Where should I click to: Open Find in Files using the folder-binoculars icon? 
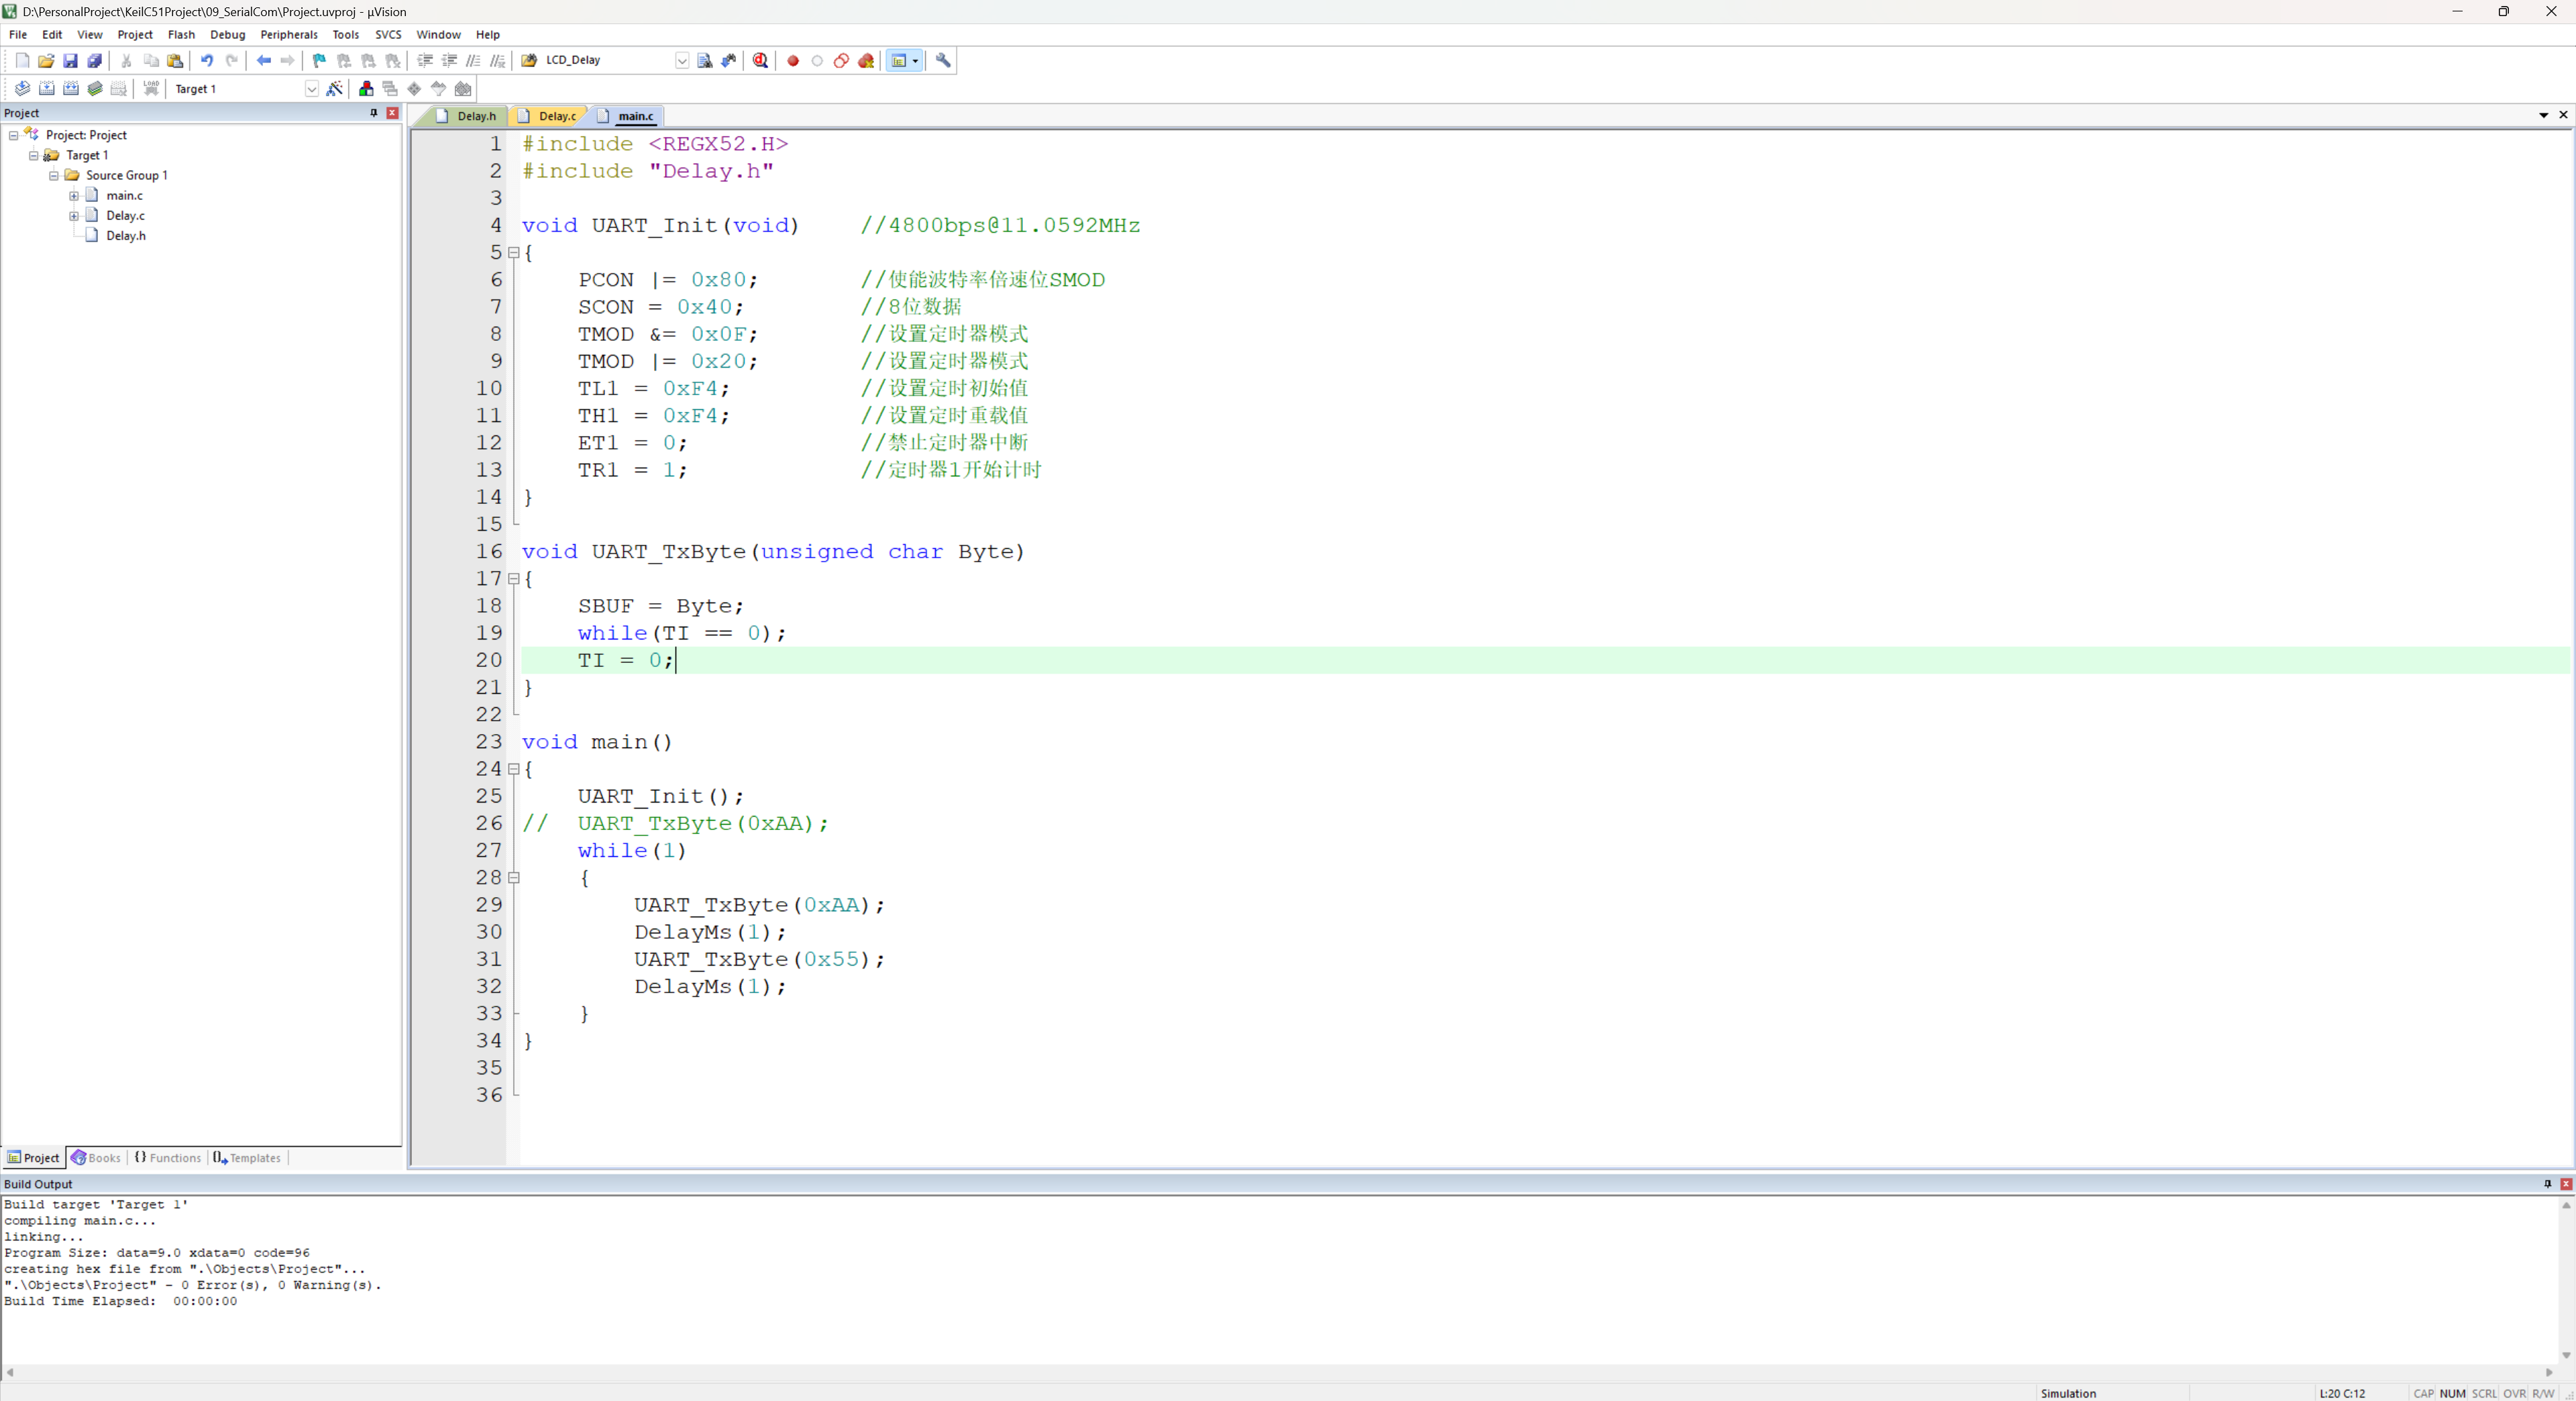(x=529, y=60)
